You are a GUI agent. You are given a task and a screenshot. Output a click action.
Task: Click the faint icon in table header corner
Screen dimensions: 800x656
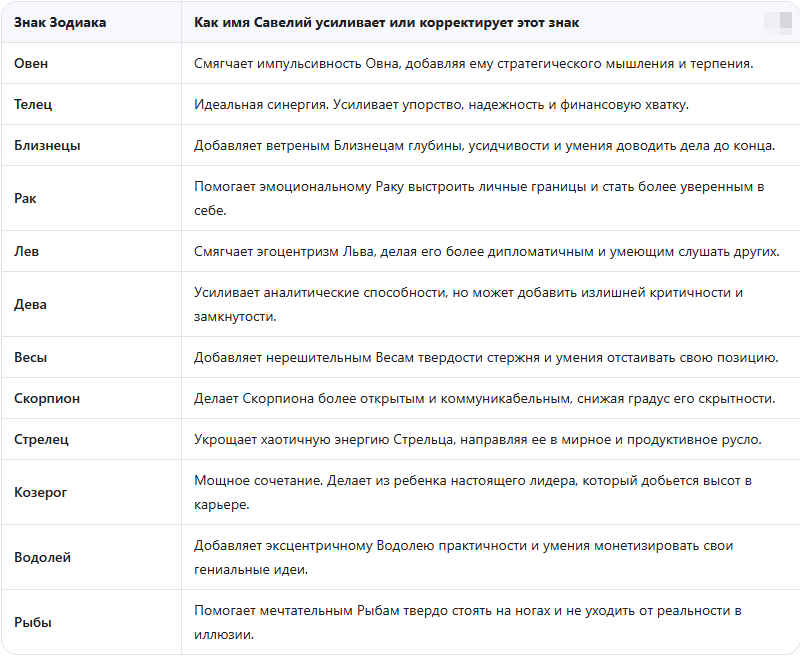[778, 22]
